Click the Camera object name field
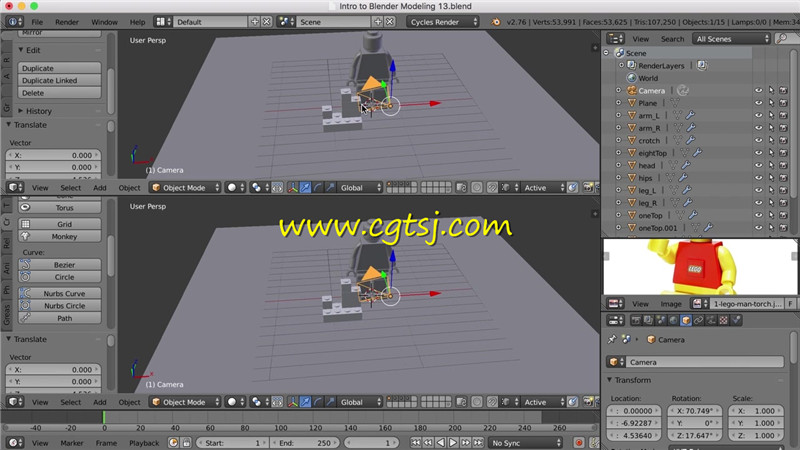Screen dimensions: 800x450 pos(705,362)
